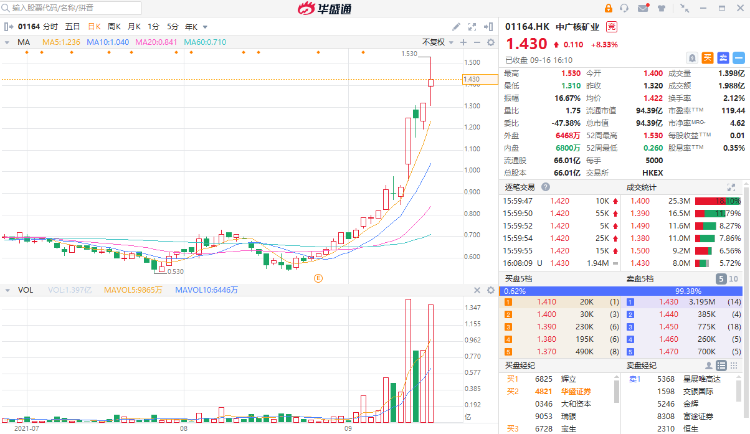This screenshot has height=434, width=750.
Task: Select 年K yearly candlestick tab
Action: [x=191, y=27]
